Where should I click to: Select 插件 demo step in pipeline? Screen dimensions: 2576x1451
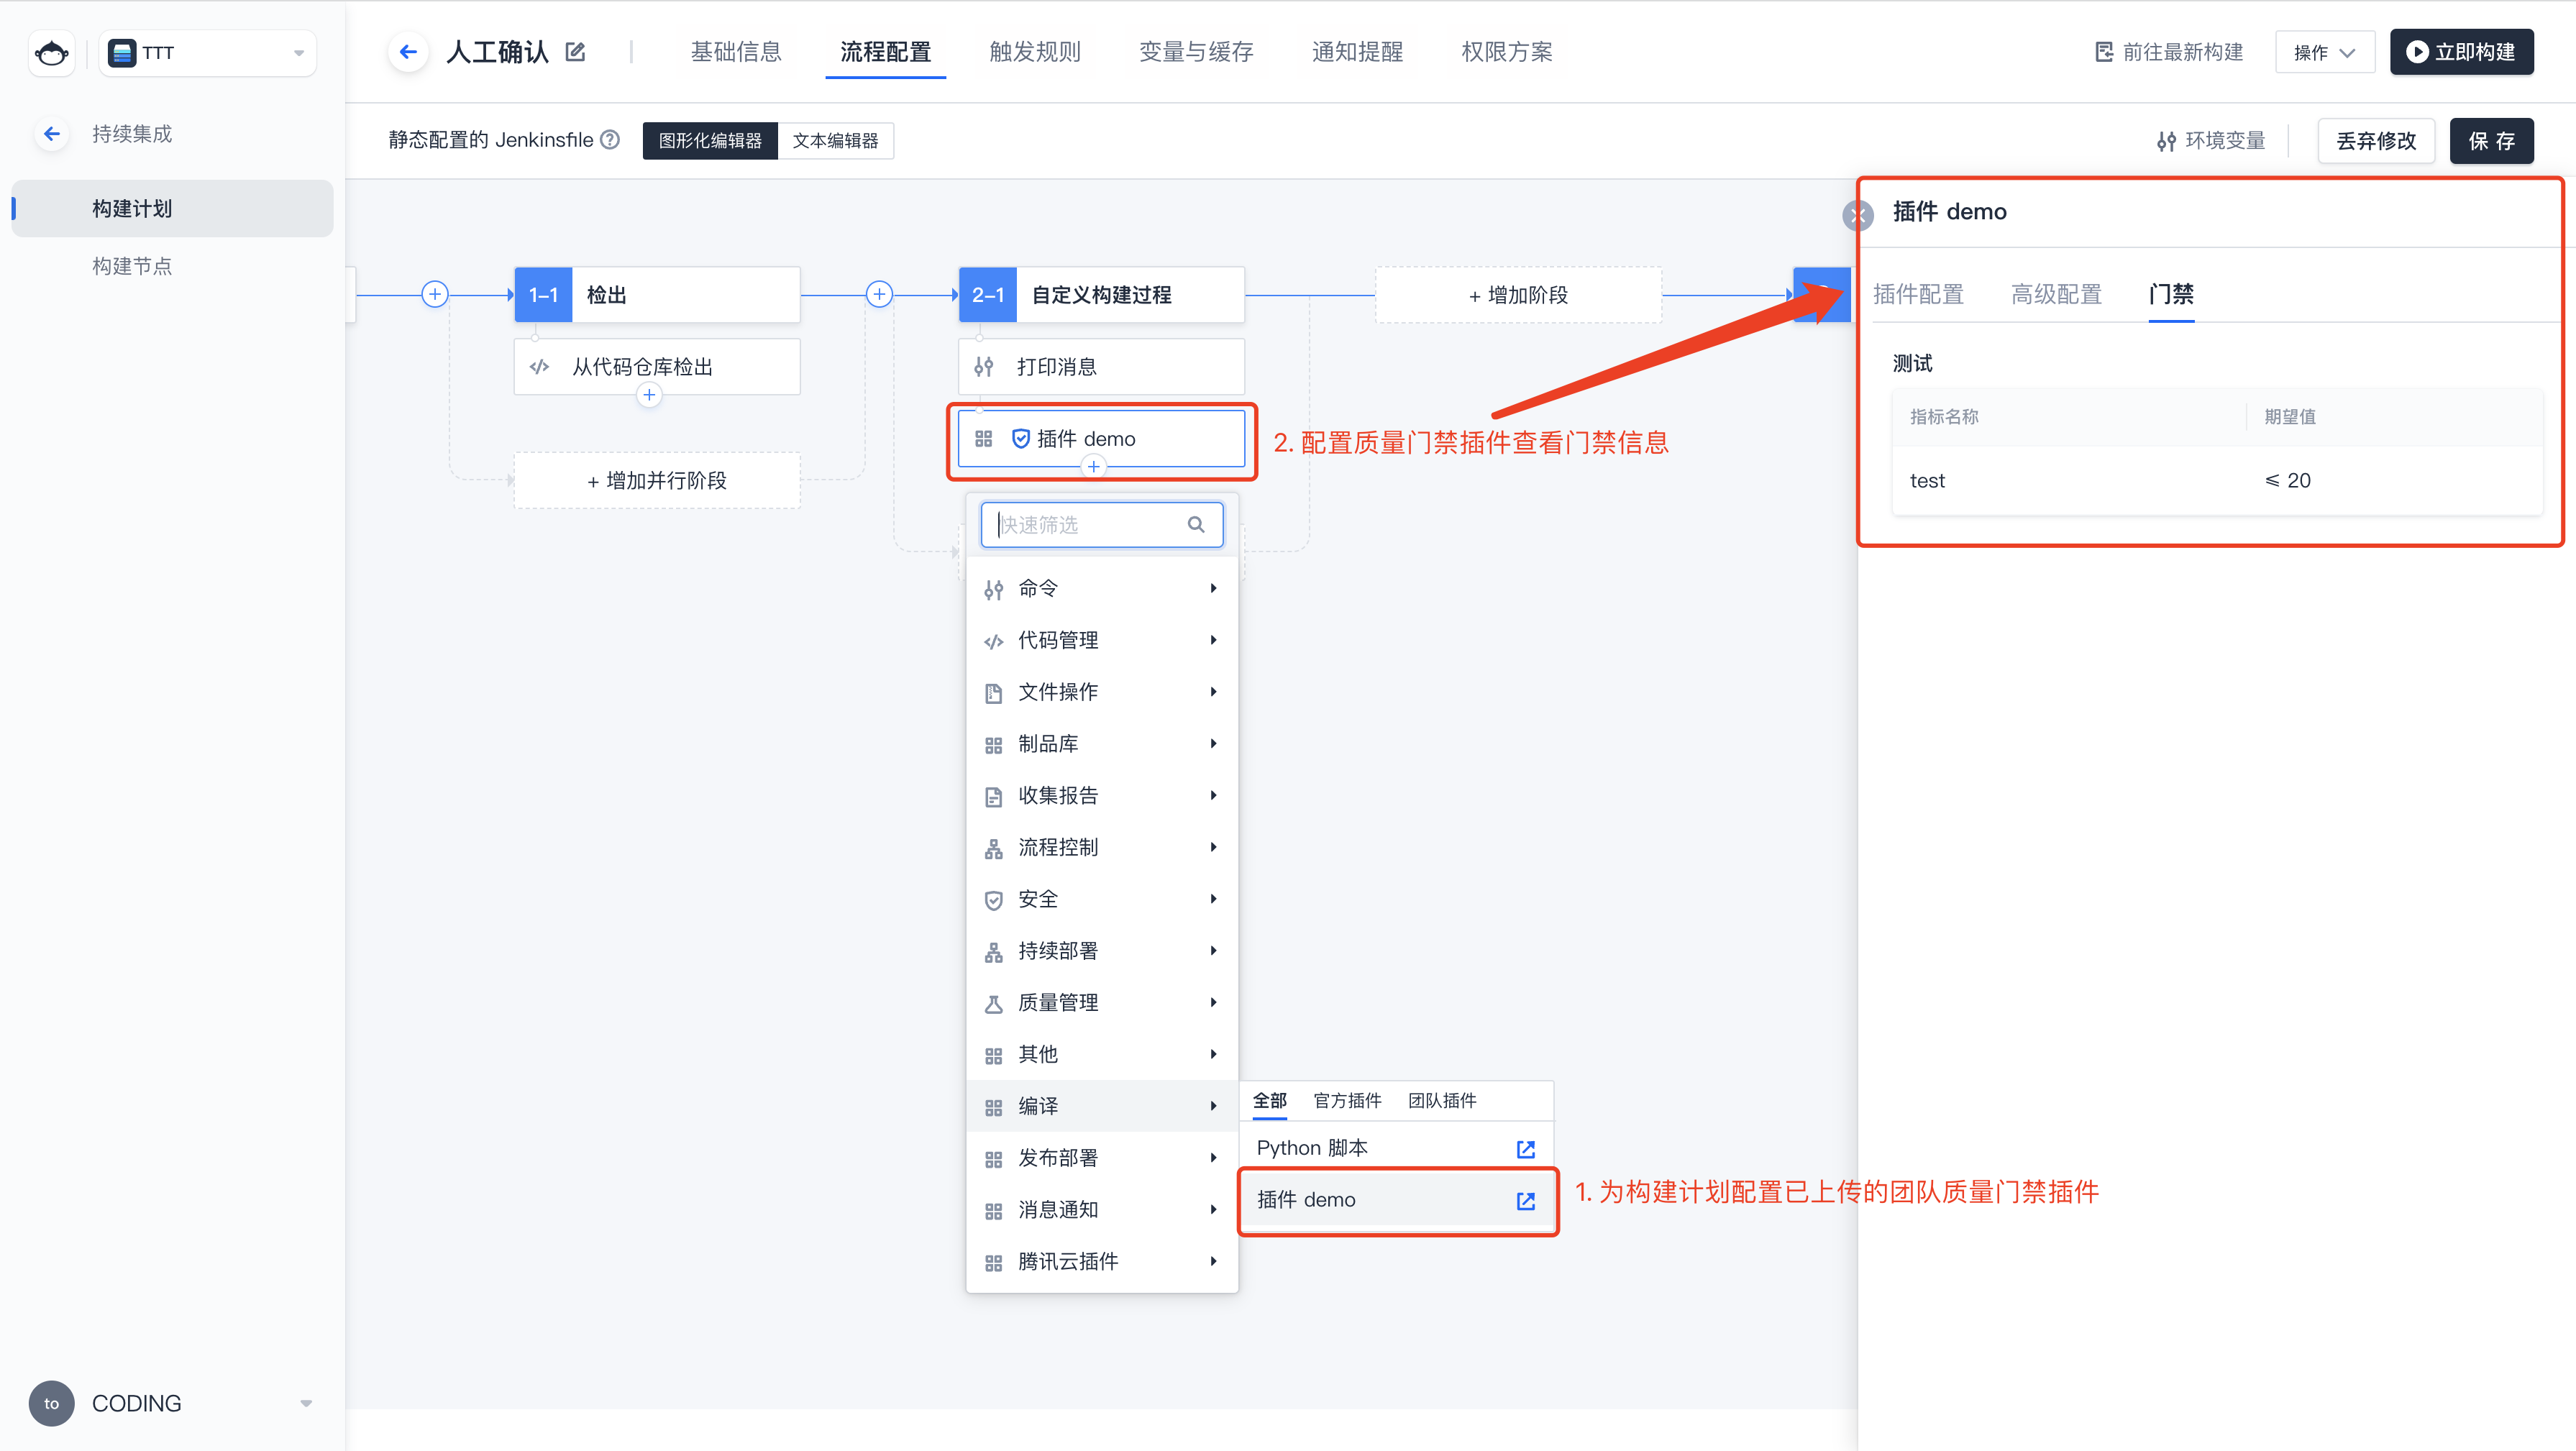1101,439
